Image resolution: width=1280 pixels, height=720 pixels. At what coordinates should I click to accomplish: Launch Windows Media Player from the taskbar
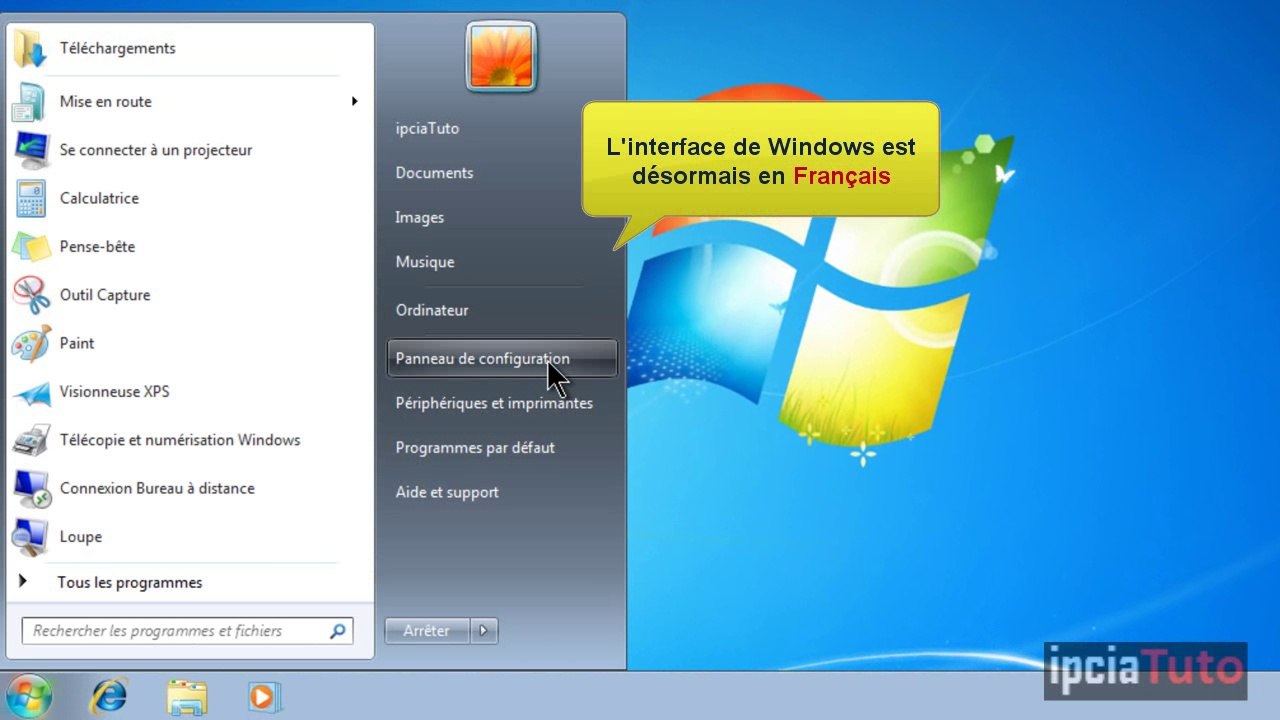[264, 696]
